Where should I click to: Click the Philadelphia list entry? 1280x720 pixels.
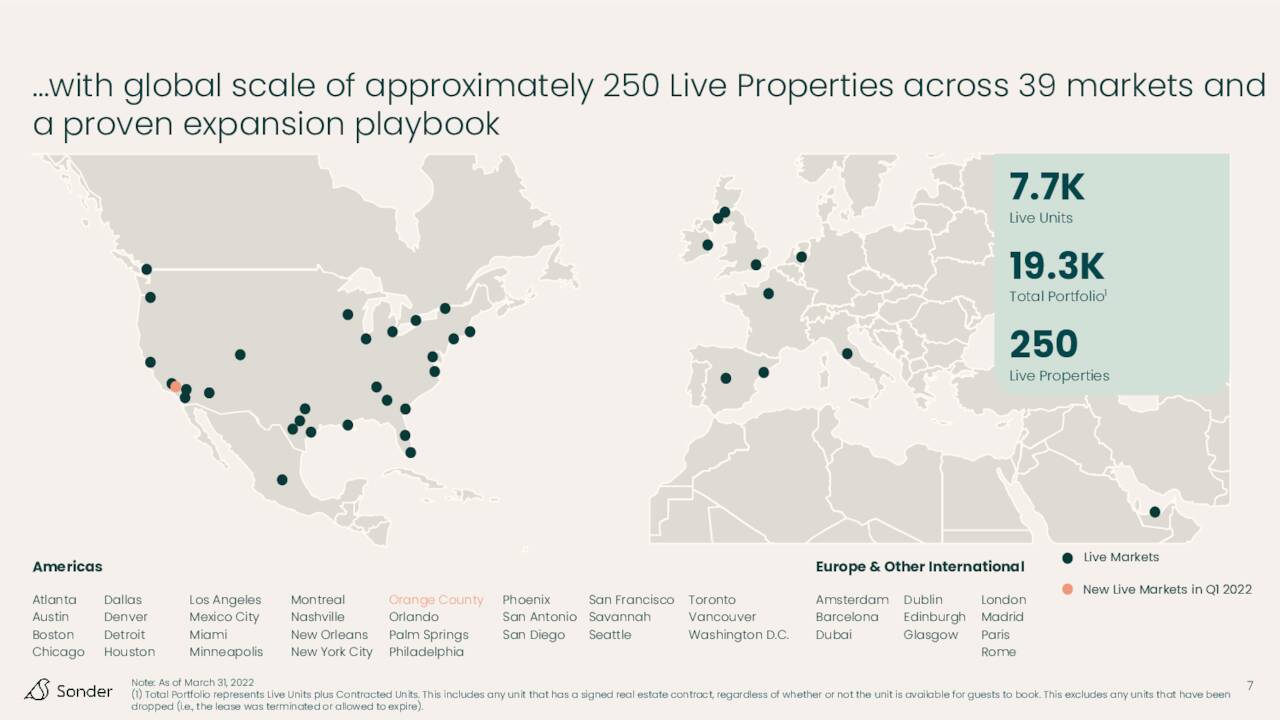[x=426, y=652]
